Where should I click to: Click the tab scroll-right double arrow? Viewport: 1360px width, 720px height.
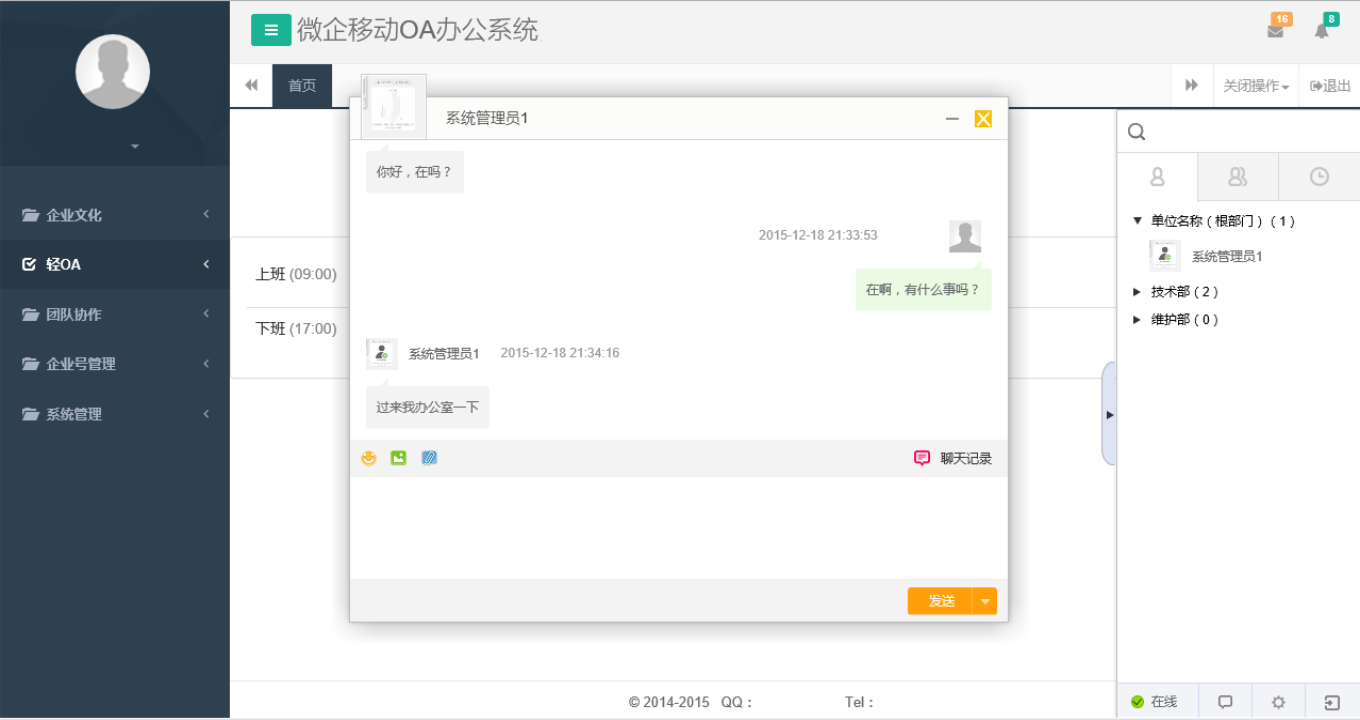tap(1192, 86)
